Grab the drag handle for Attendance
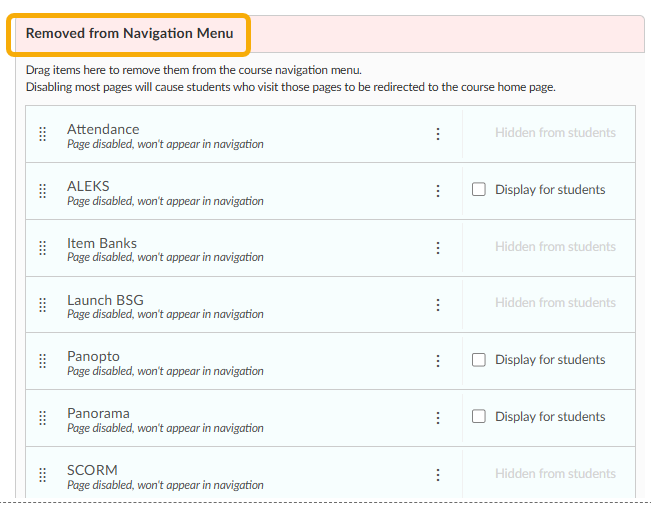This screenshot has width=651, height=505. (x=42, y=134)
